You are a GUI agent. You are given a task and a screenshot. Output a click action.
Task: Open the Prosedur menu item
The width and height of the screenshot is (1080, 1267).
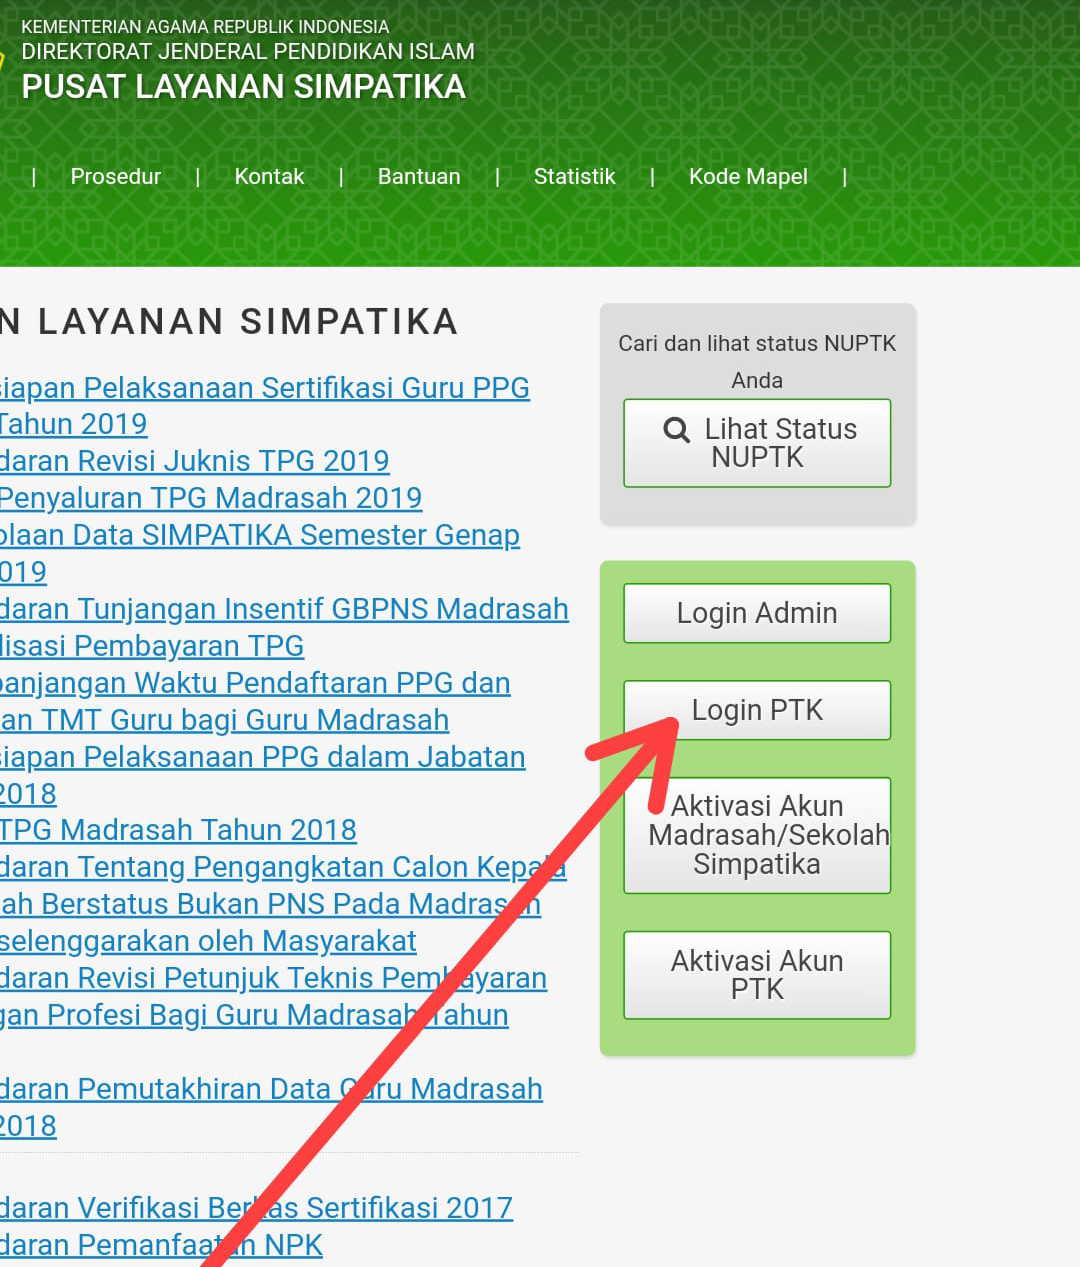pyautogui.click(x=115, y=176)
